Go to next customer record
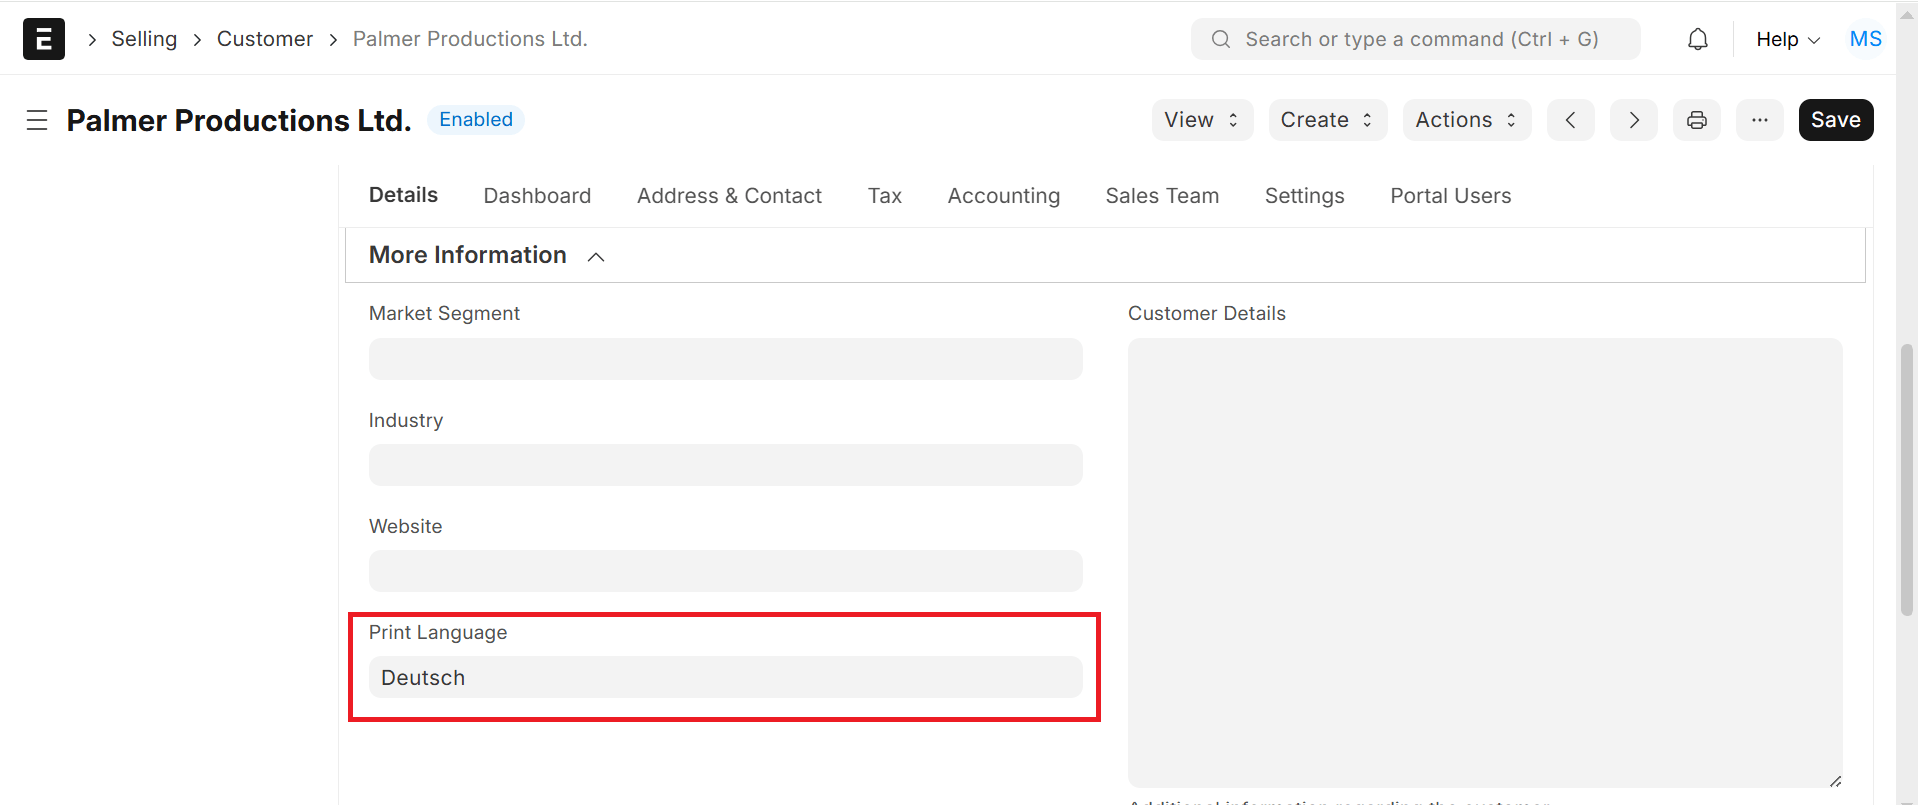The height and width of the screenshot is (805, 1918). coord(1633,120)
